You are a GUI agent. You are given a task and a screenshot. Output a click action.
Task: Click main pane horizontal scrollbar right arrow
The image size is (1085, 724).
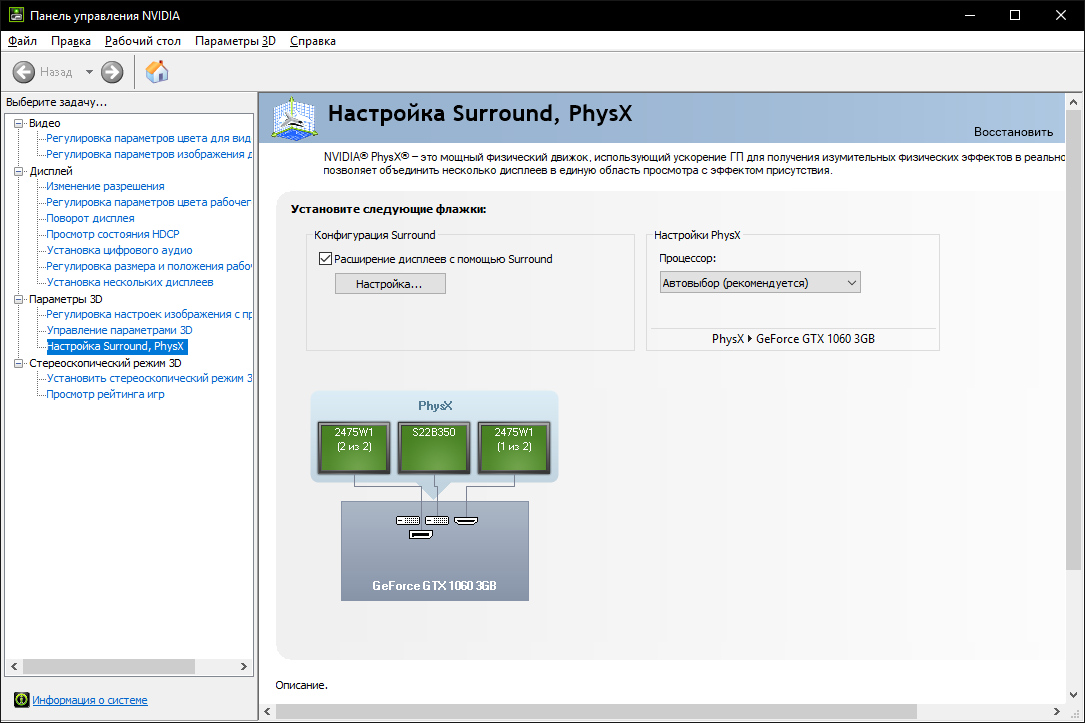coord(1057,712)
